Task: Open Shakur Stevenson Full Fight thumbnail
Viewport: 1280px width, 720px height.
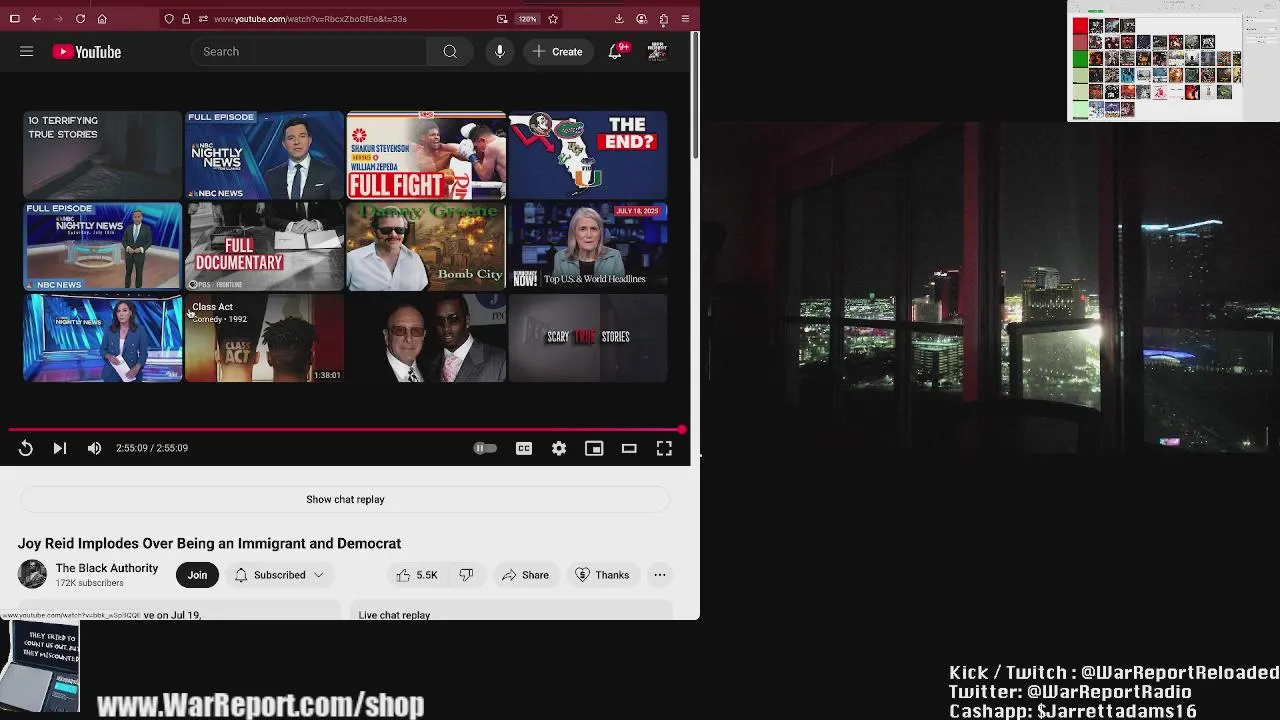Action: [x=426, y=155]
